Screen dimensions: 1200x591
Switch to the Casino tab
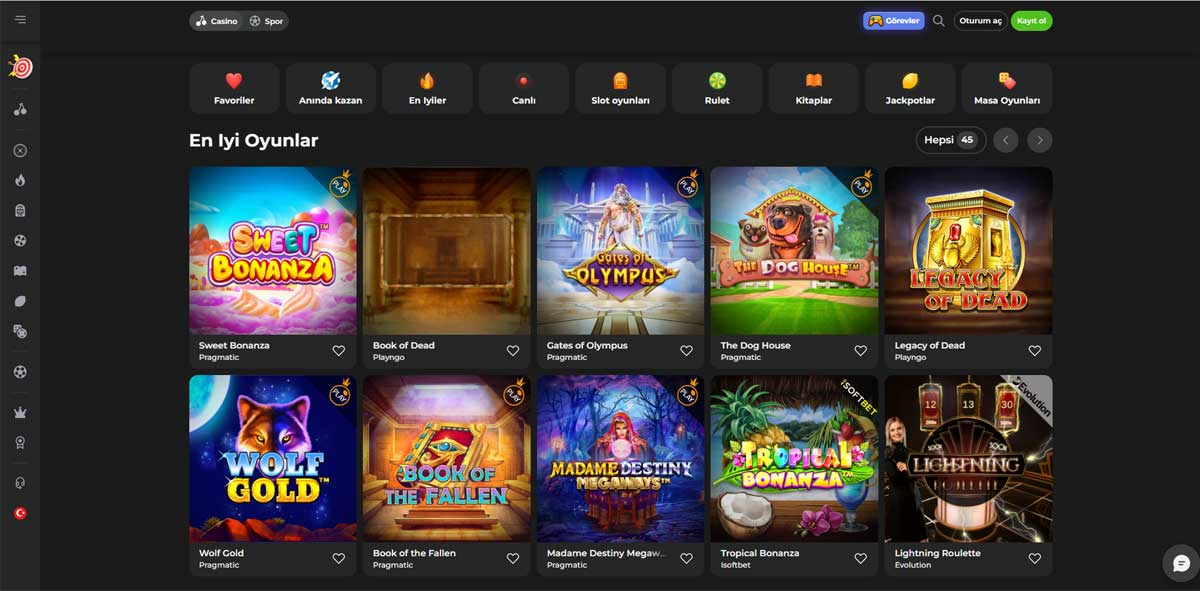coord(217,21)
